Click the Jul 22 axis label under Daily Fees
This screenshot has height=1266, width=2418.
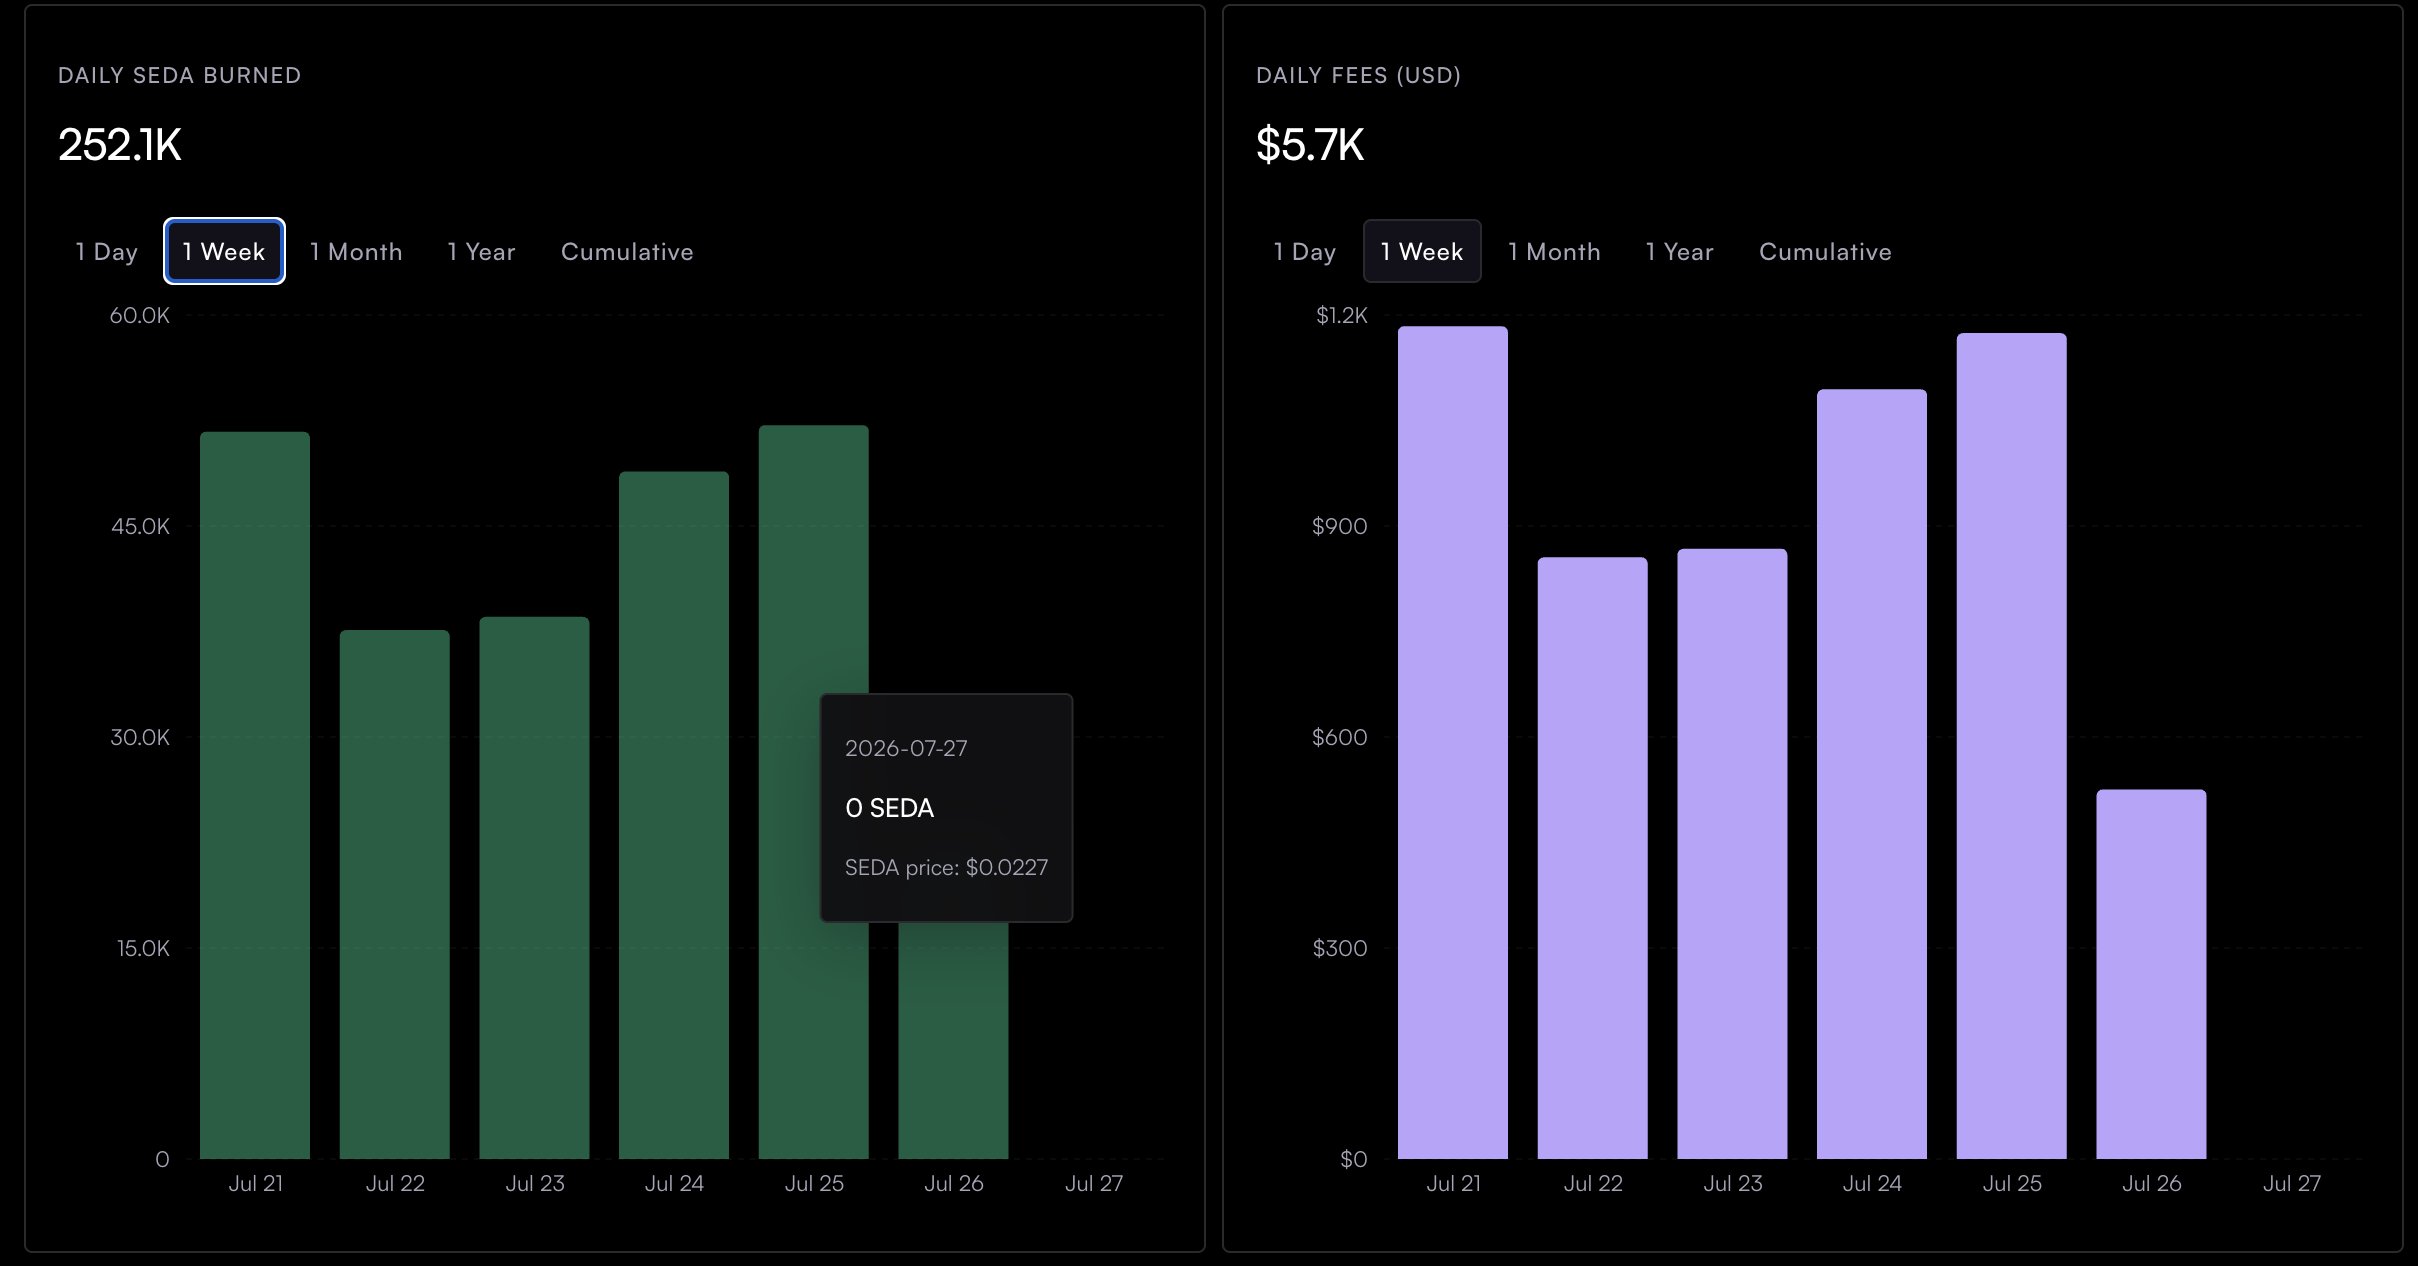1593,1183
